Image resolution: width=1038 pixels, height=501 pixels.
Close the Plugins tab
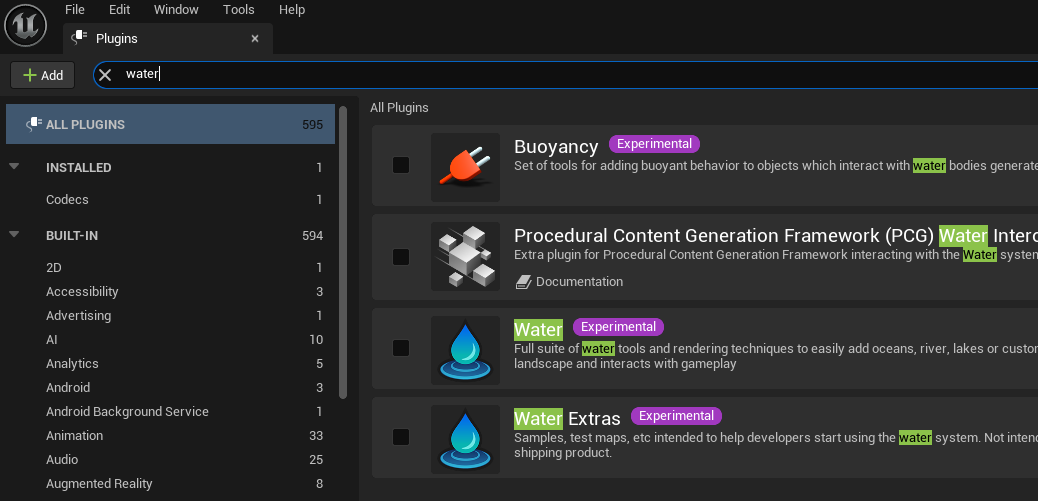[255, 38]
